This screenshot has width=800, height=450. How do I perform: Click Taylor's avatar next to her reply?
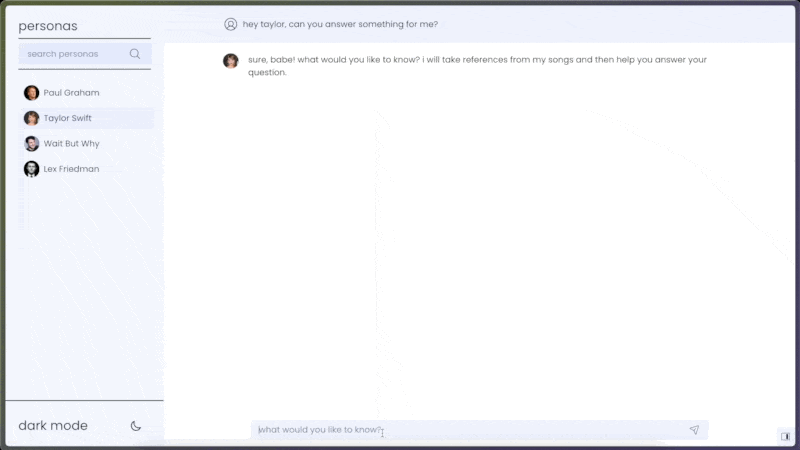click(x=231, y=61)
